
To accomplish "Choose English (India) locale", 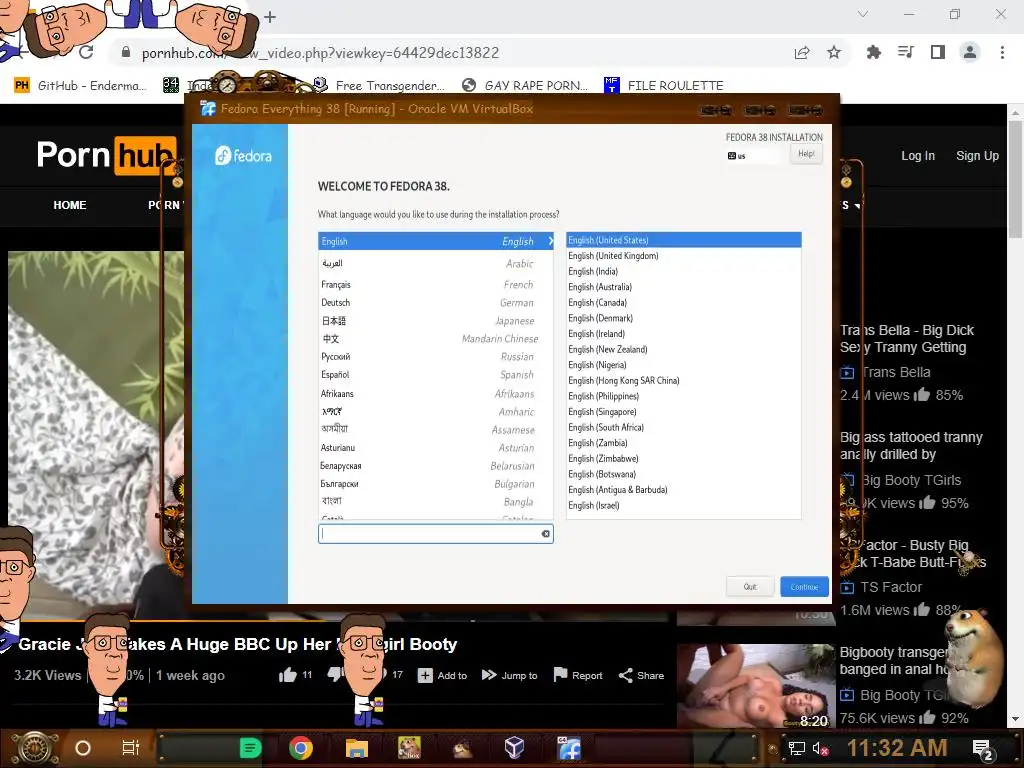I will (x=684, y=272).
